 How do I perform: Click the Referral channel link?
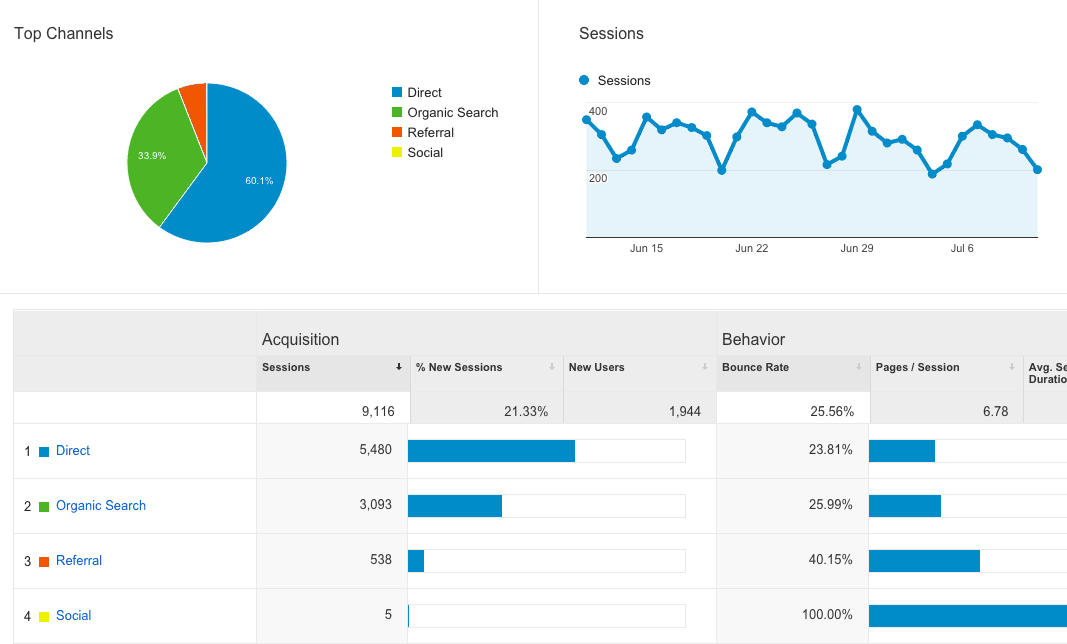pyautogui.click(x=78, y=561)
